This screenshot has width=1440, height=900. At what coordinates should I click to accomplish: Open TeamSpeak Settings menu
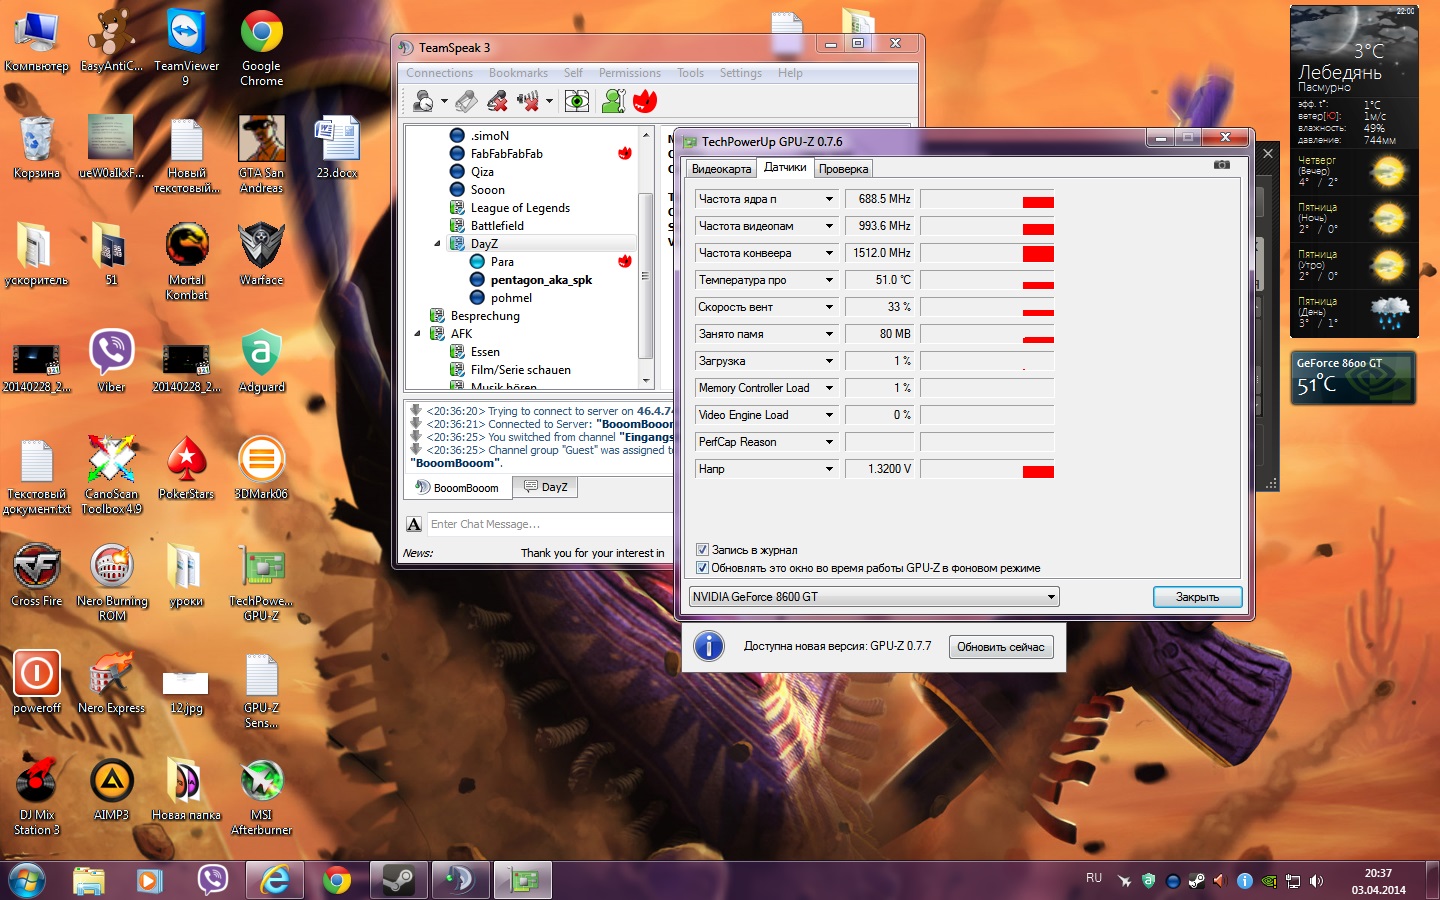[740, 73]
